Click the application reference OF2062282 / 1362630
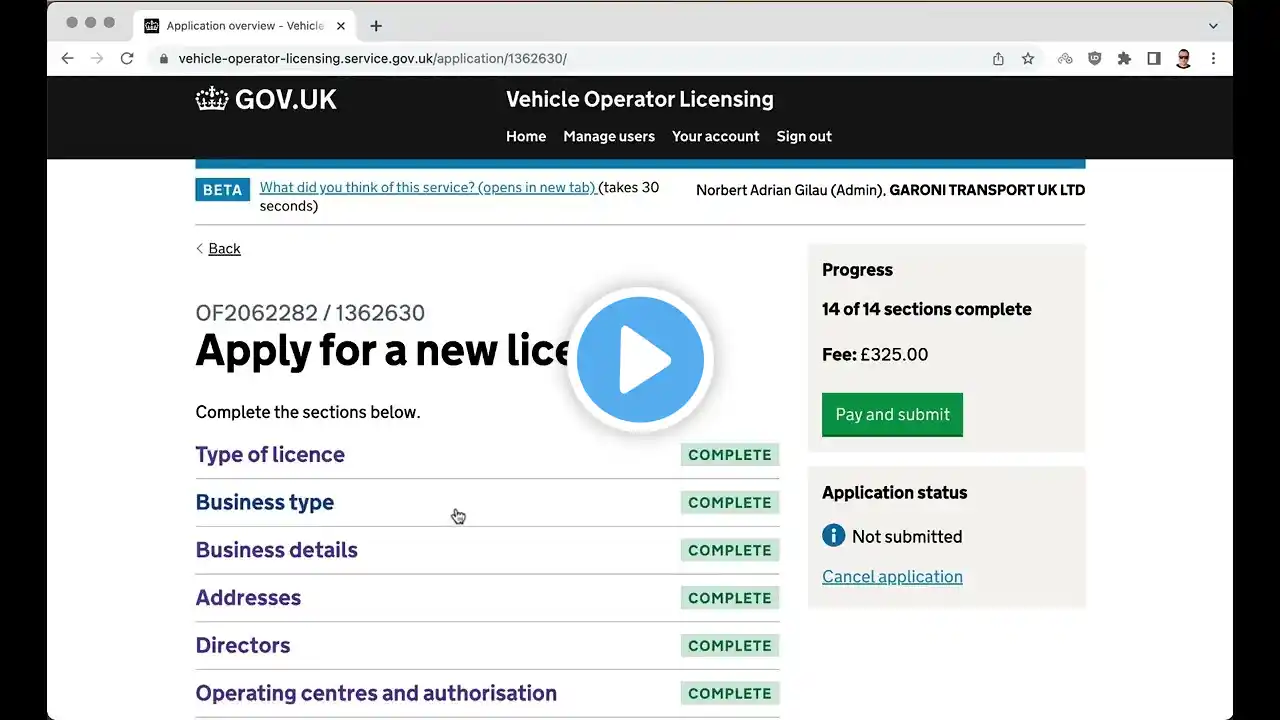The image size is (1280, 720). [x=310, y=313]
